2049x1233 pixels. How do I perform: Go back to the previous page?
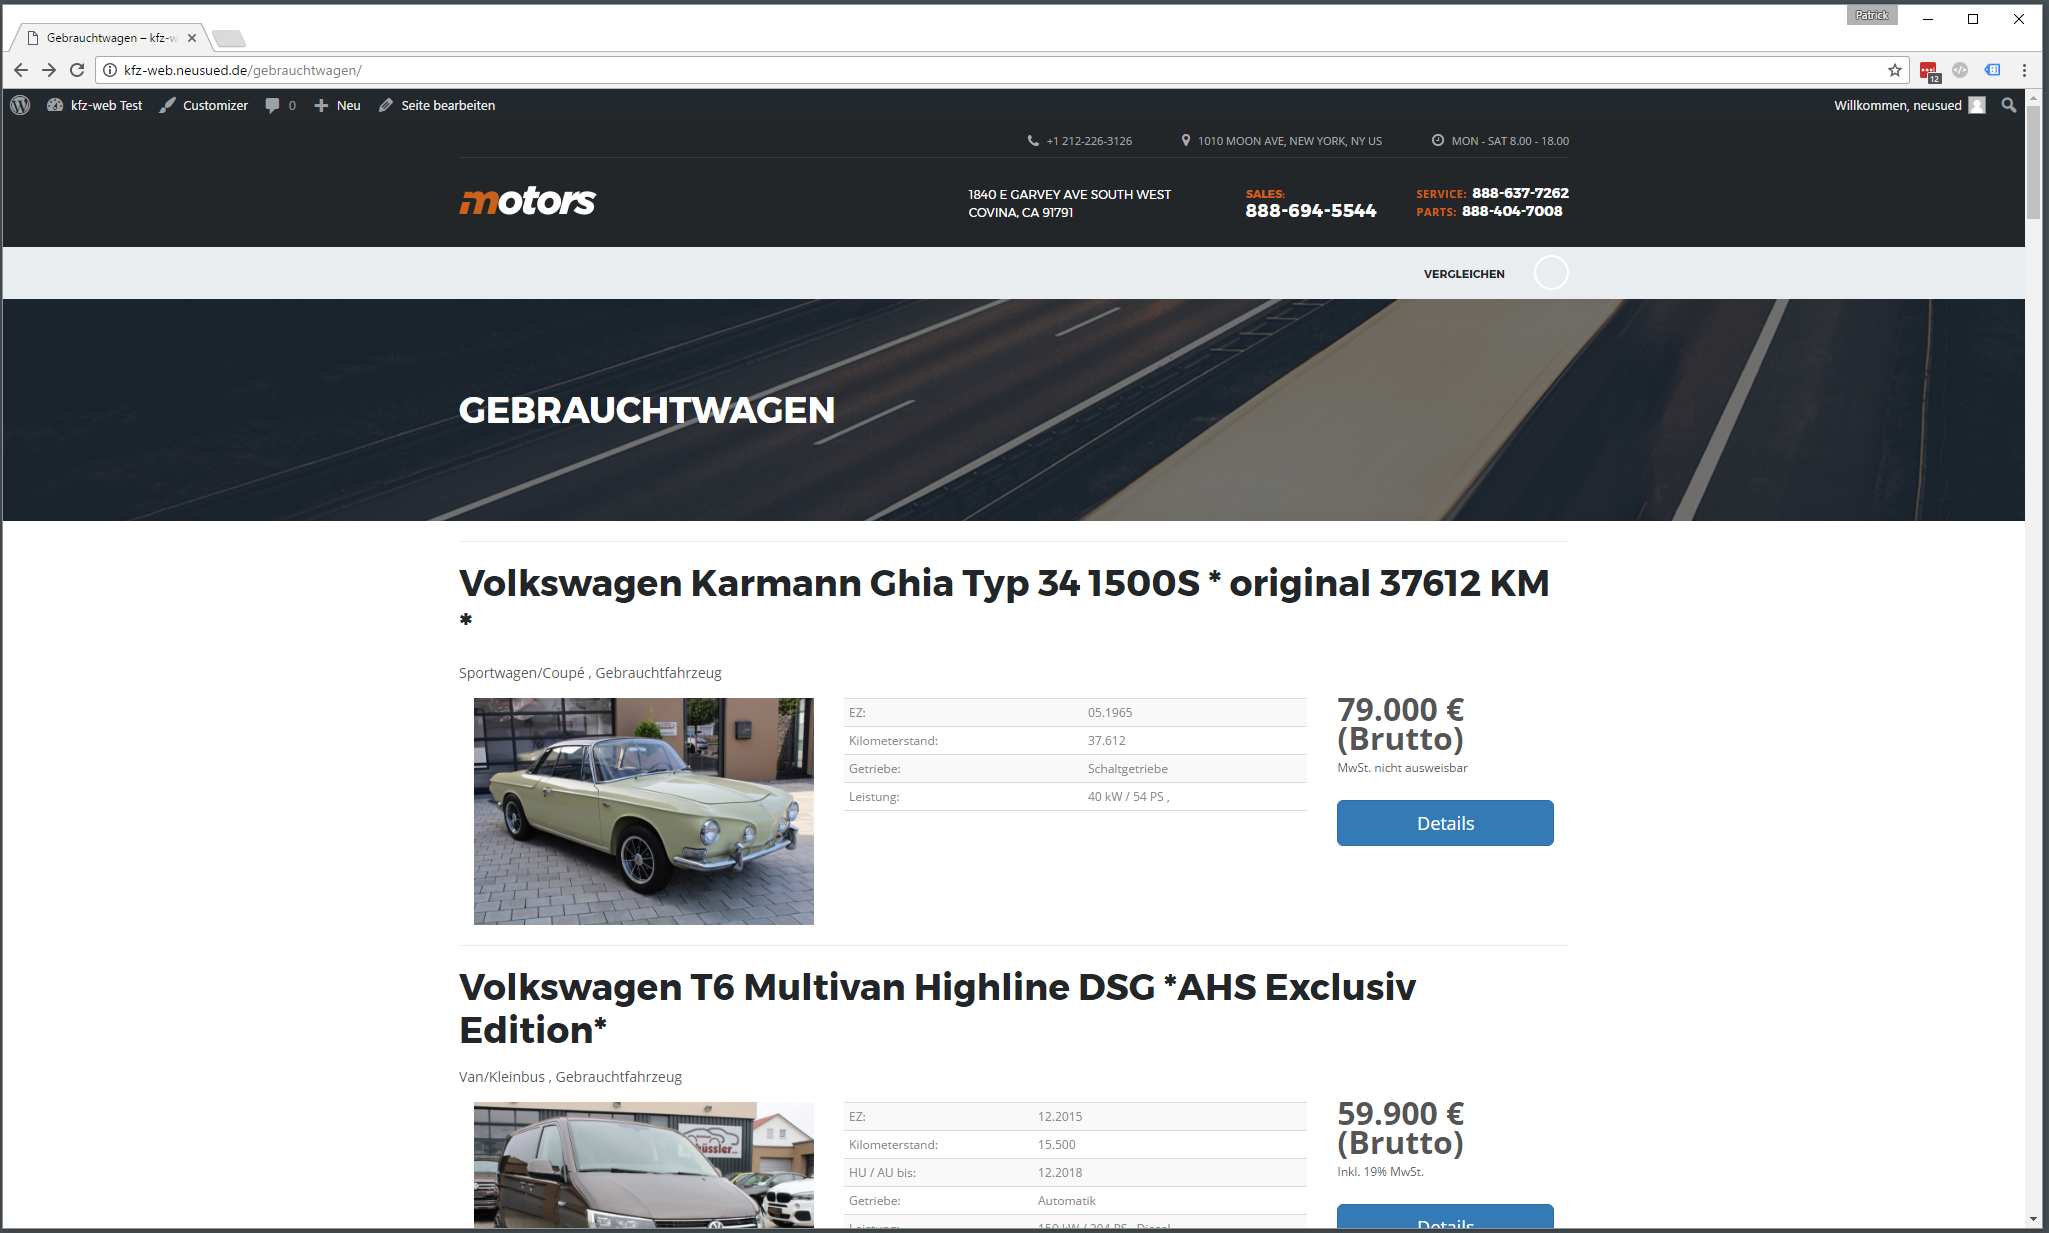coord(20,70)
